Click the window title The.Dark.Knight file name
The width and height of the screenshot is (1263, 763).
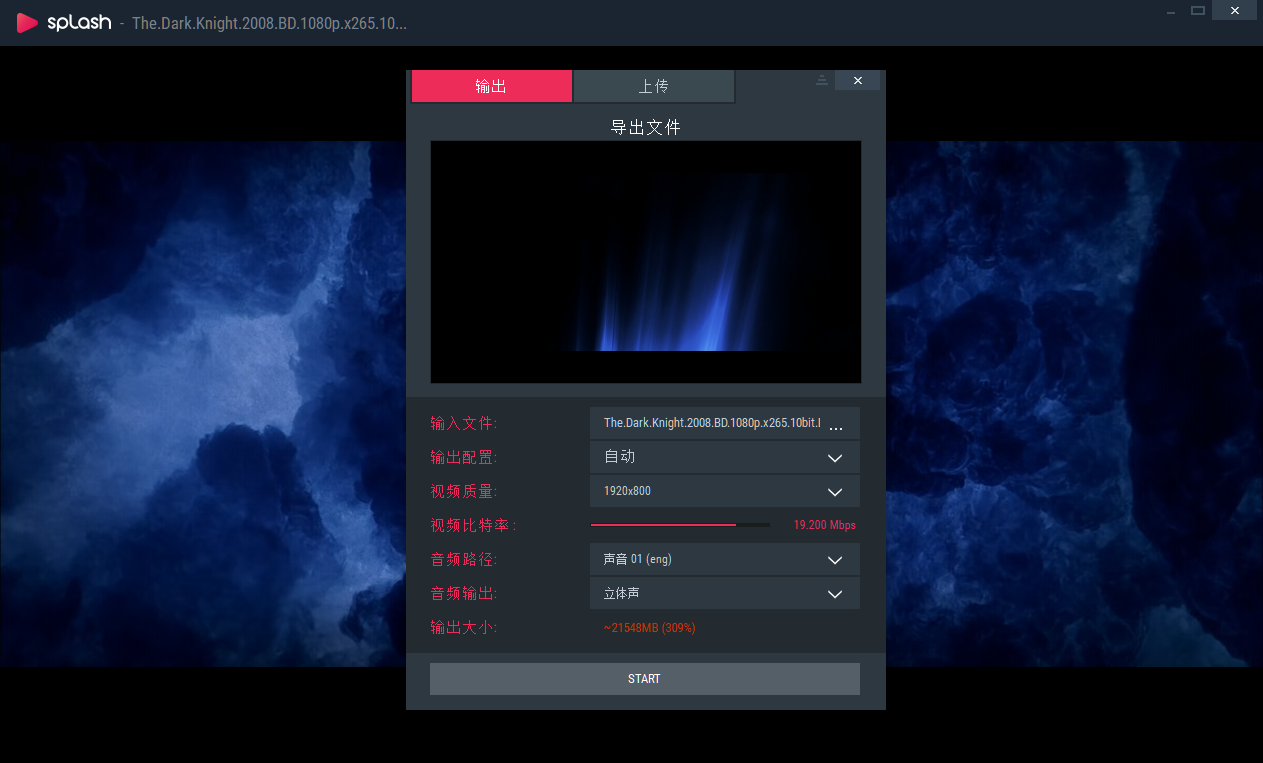click(x=269, y=23)
